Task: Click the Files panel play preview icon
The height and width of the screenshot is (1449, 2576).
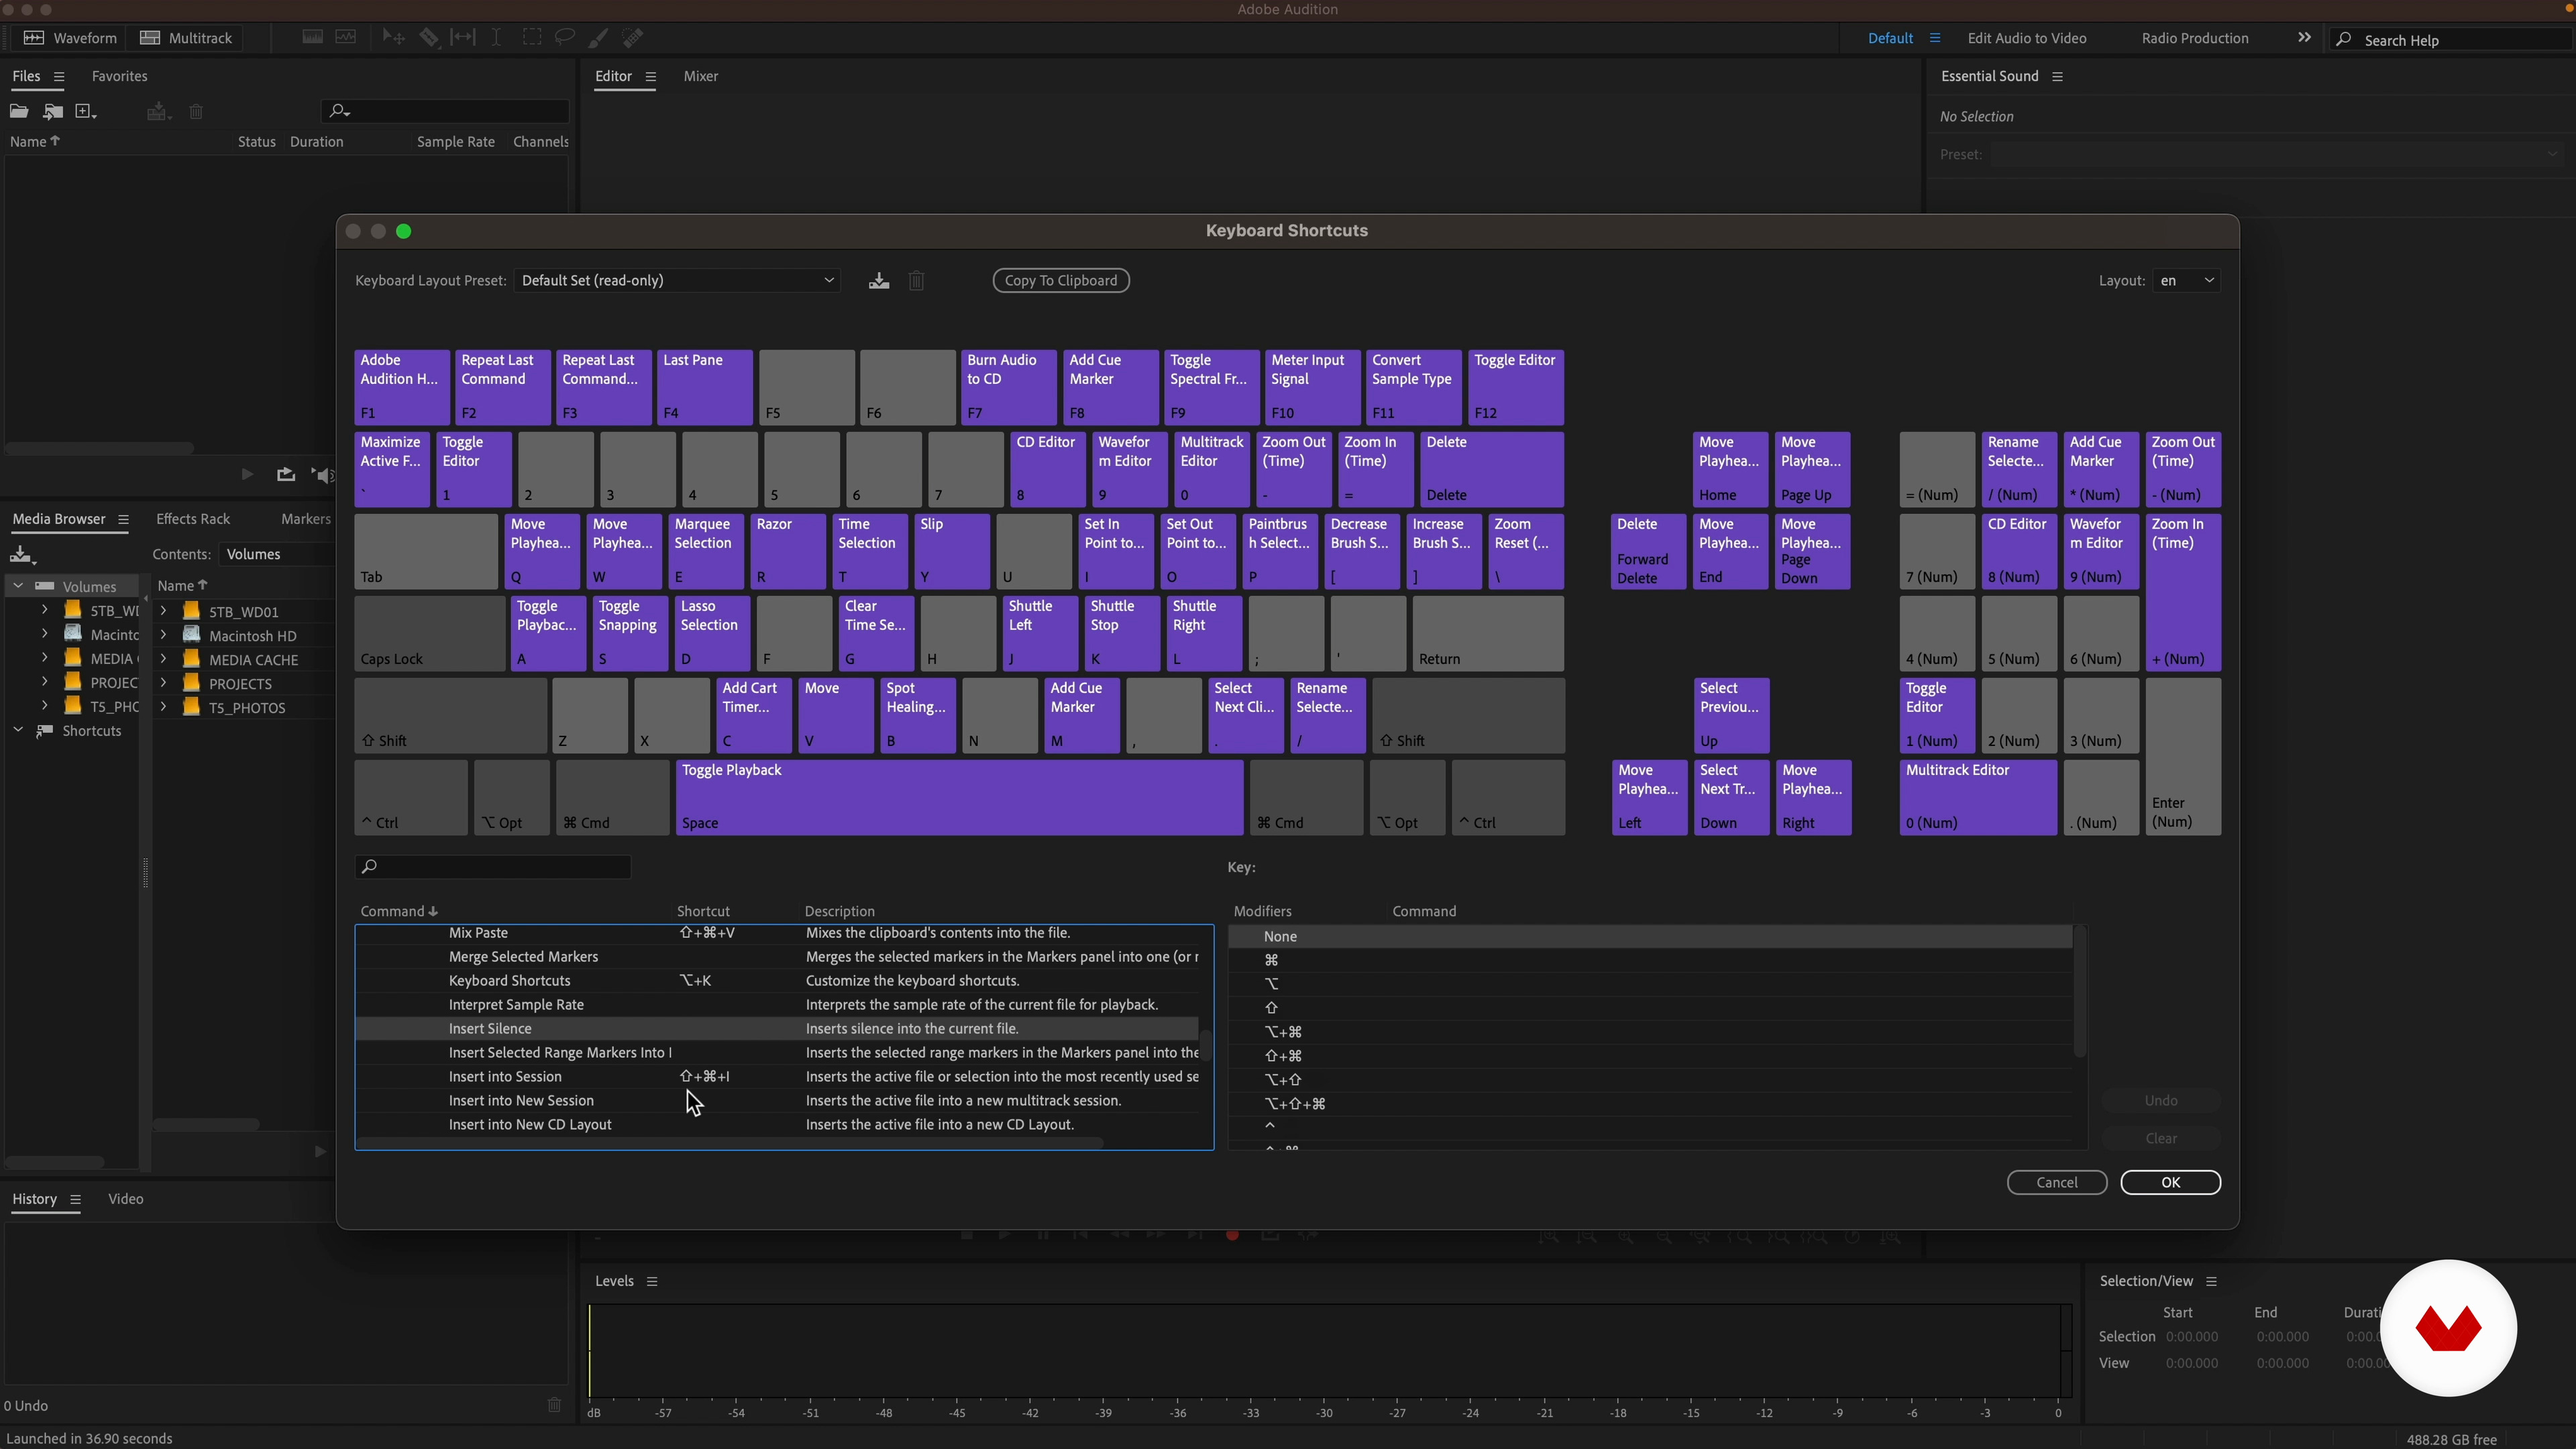Action: [247, 475]
